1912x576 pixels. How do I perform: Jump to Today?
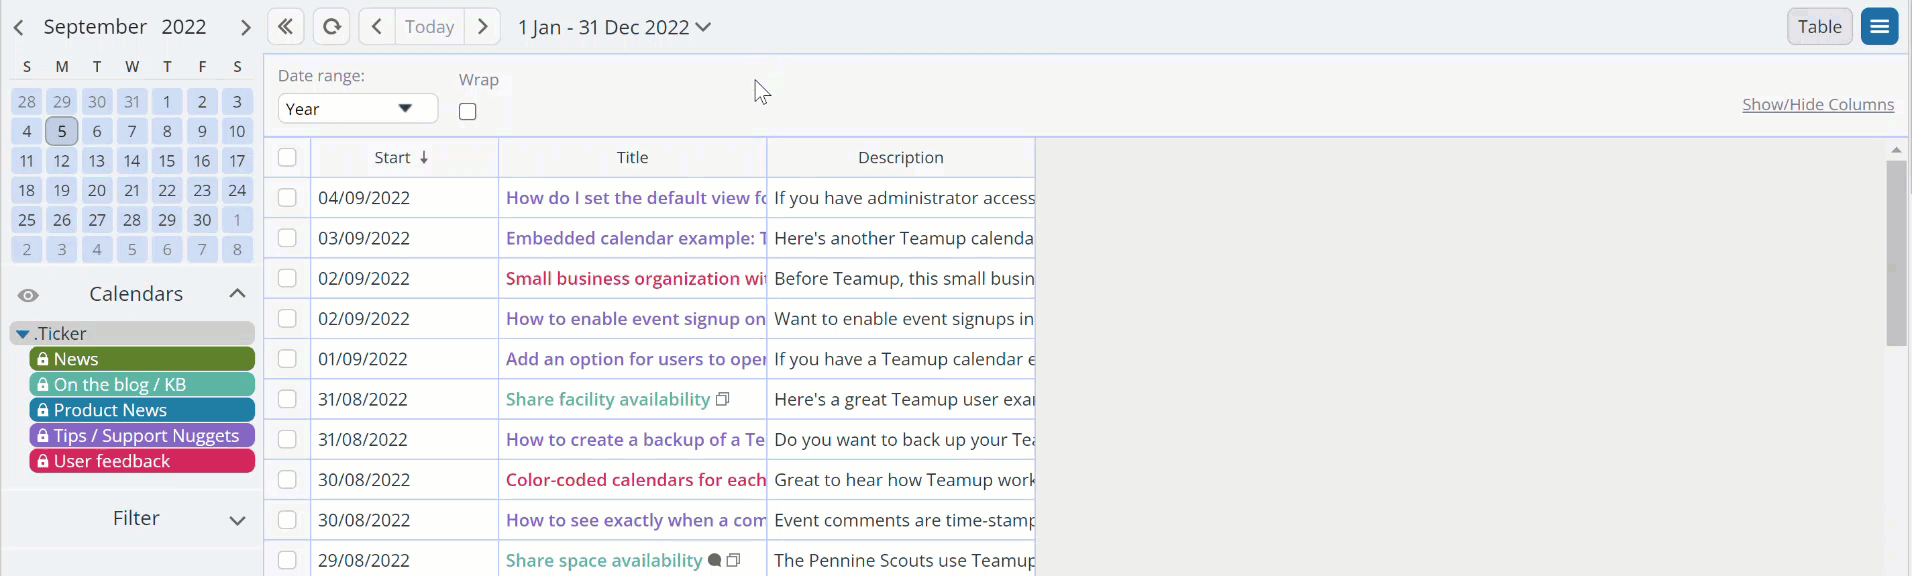[429, 27]
